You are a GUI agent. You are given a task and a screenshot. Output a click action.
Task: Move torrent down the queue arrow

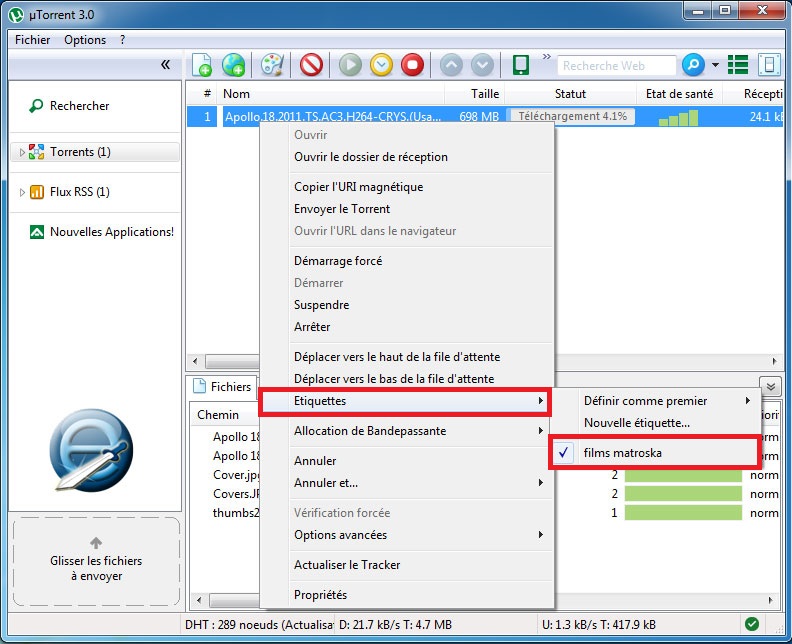(x=482, y=65)
